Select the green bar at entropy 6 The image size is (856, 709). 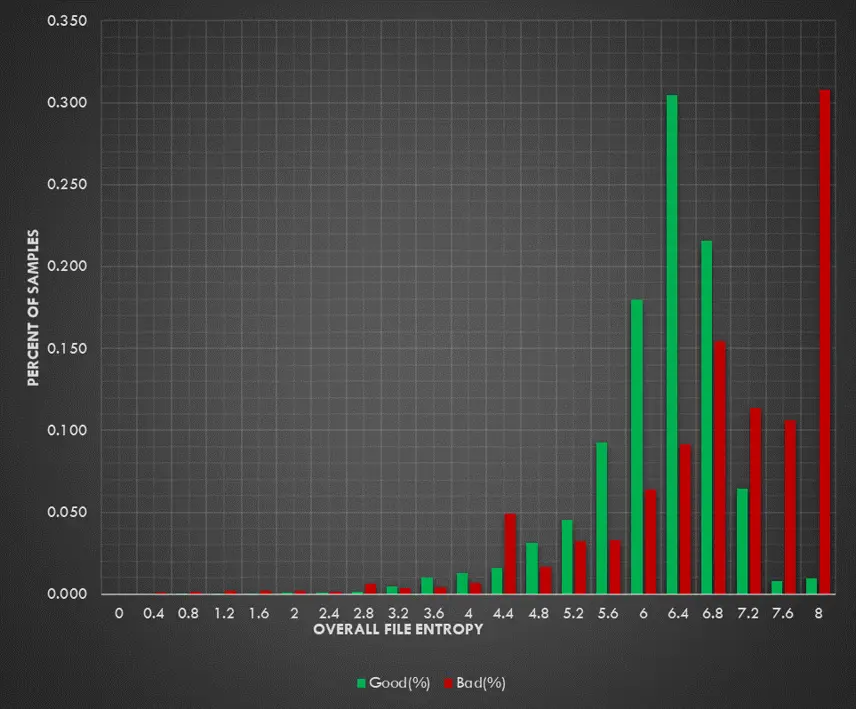(x=637, y=447)
